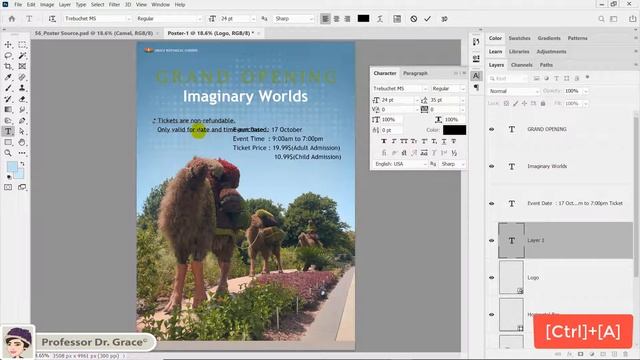Select the Rectangle shape tool
This screenshot has height=360, width=640.
8,142
